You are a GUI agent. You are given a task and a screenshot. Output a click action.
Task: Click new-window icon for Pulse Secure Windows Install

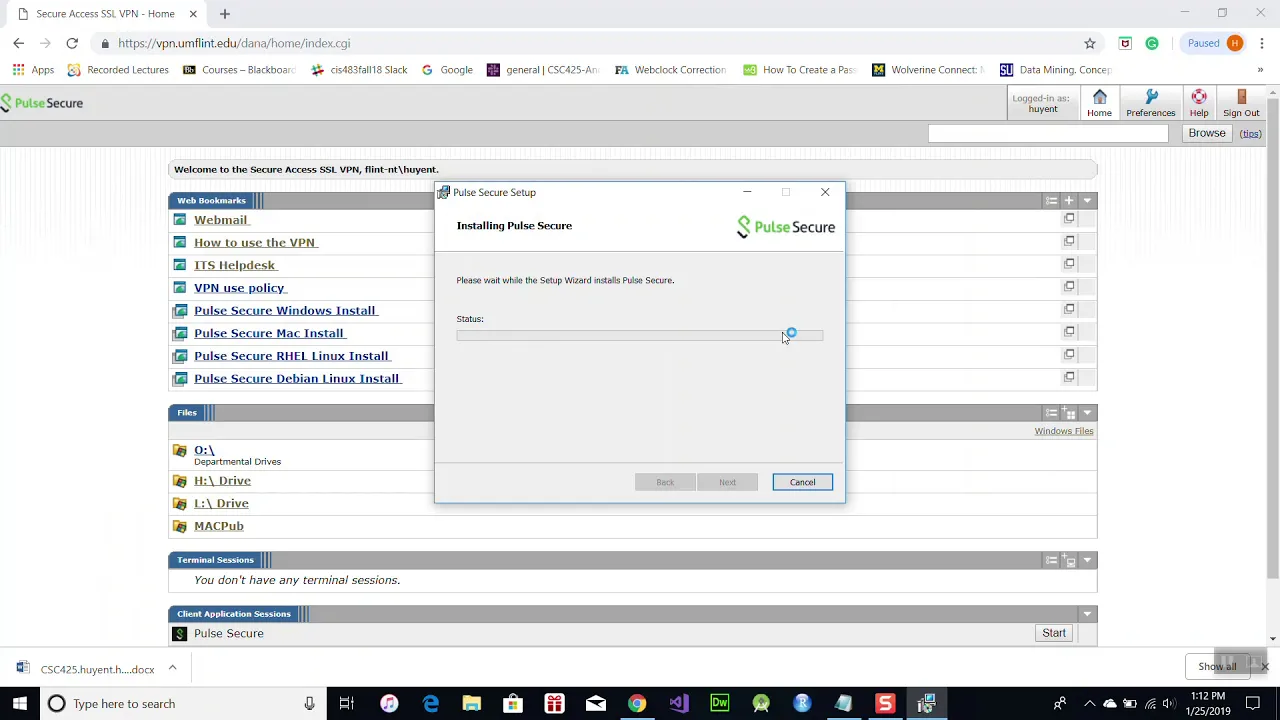click(1069, 309)
